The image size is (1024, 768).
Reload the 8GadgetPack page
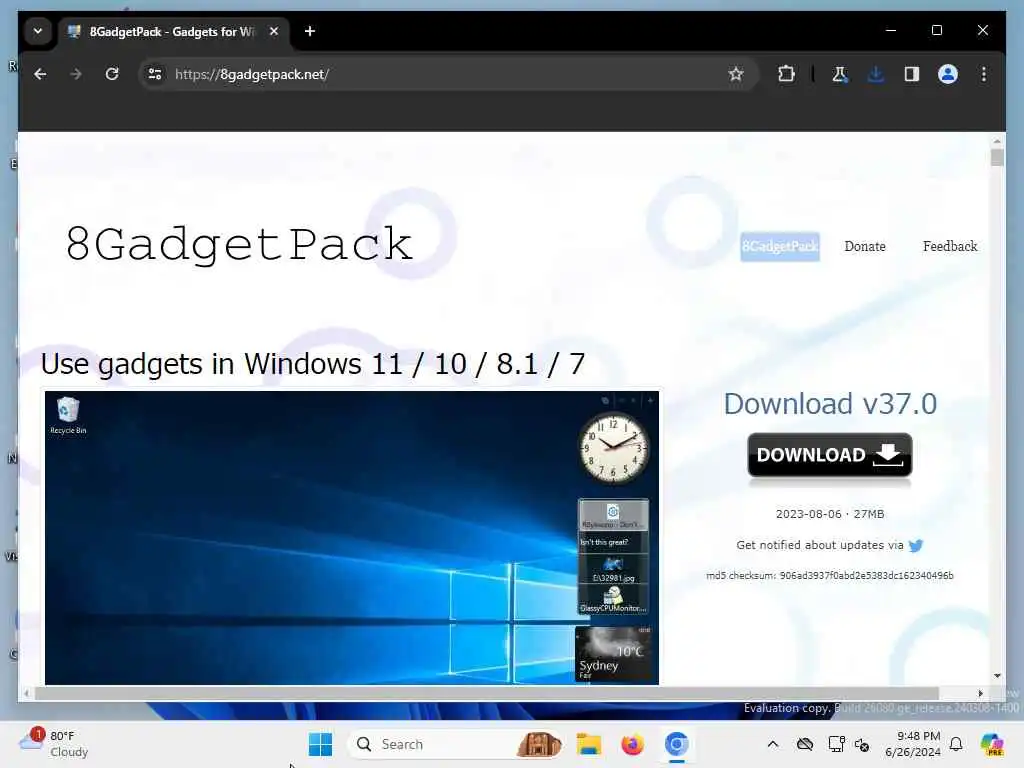point(112,74)
